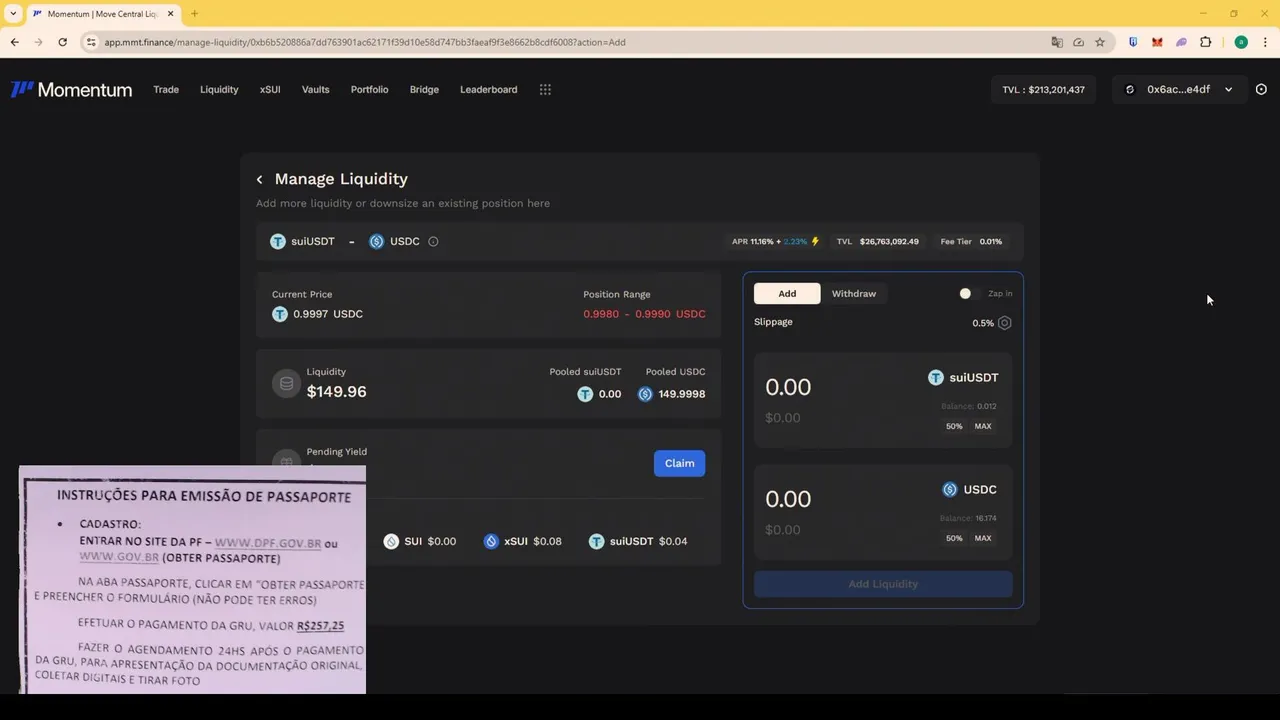Click the xSUI reward token icon
The image size is (1280, 720).
coord(491,541)
